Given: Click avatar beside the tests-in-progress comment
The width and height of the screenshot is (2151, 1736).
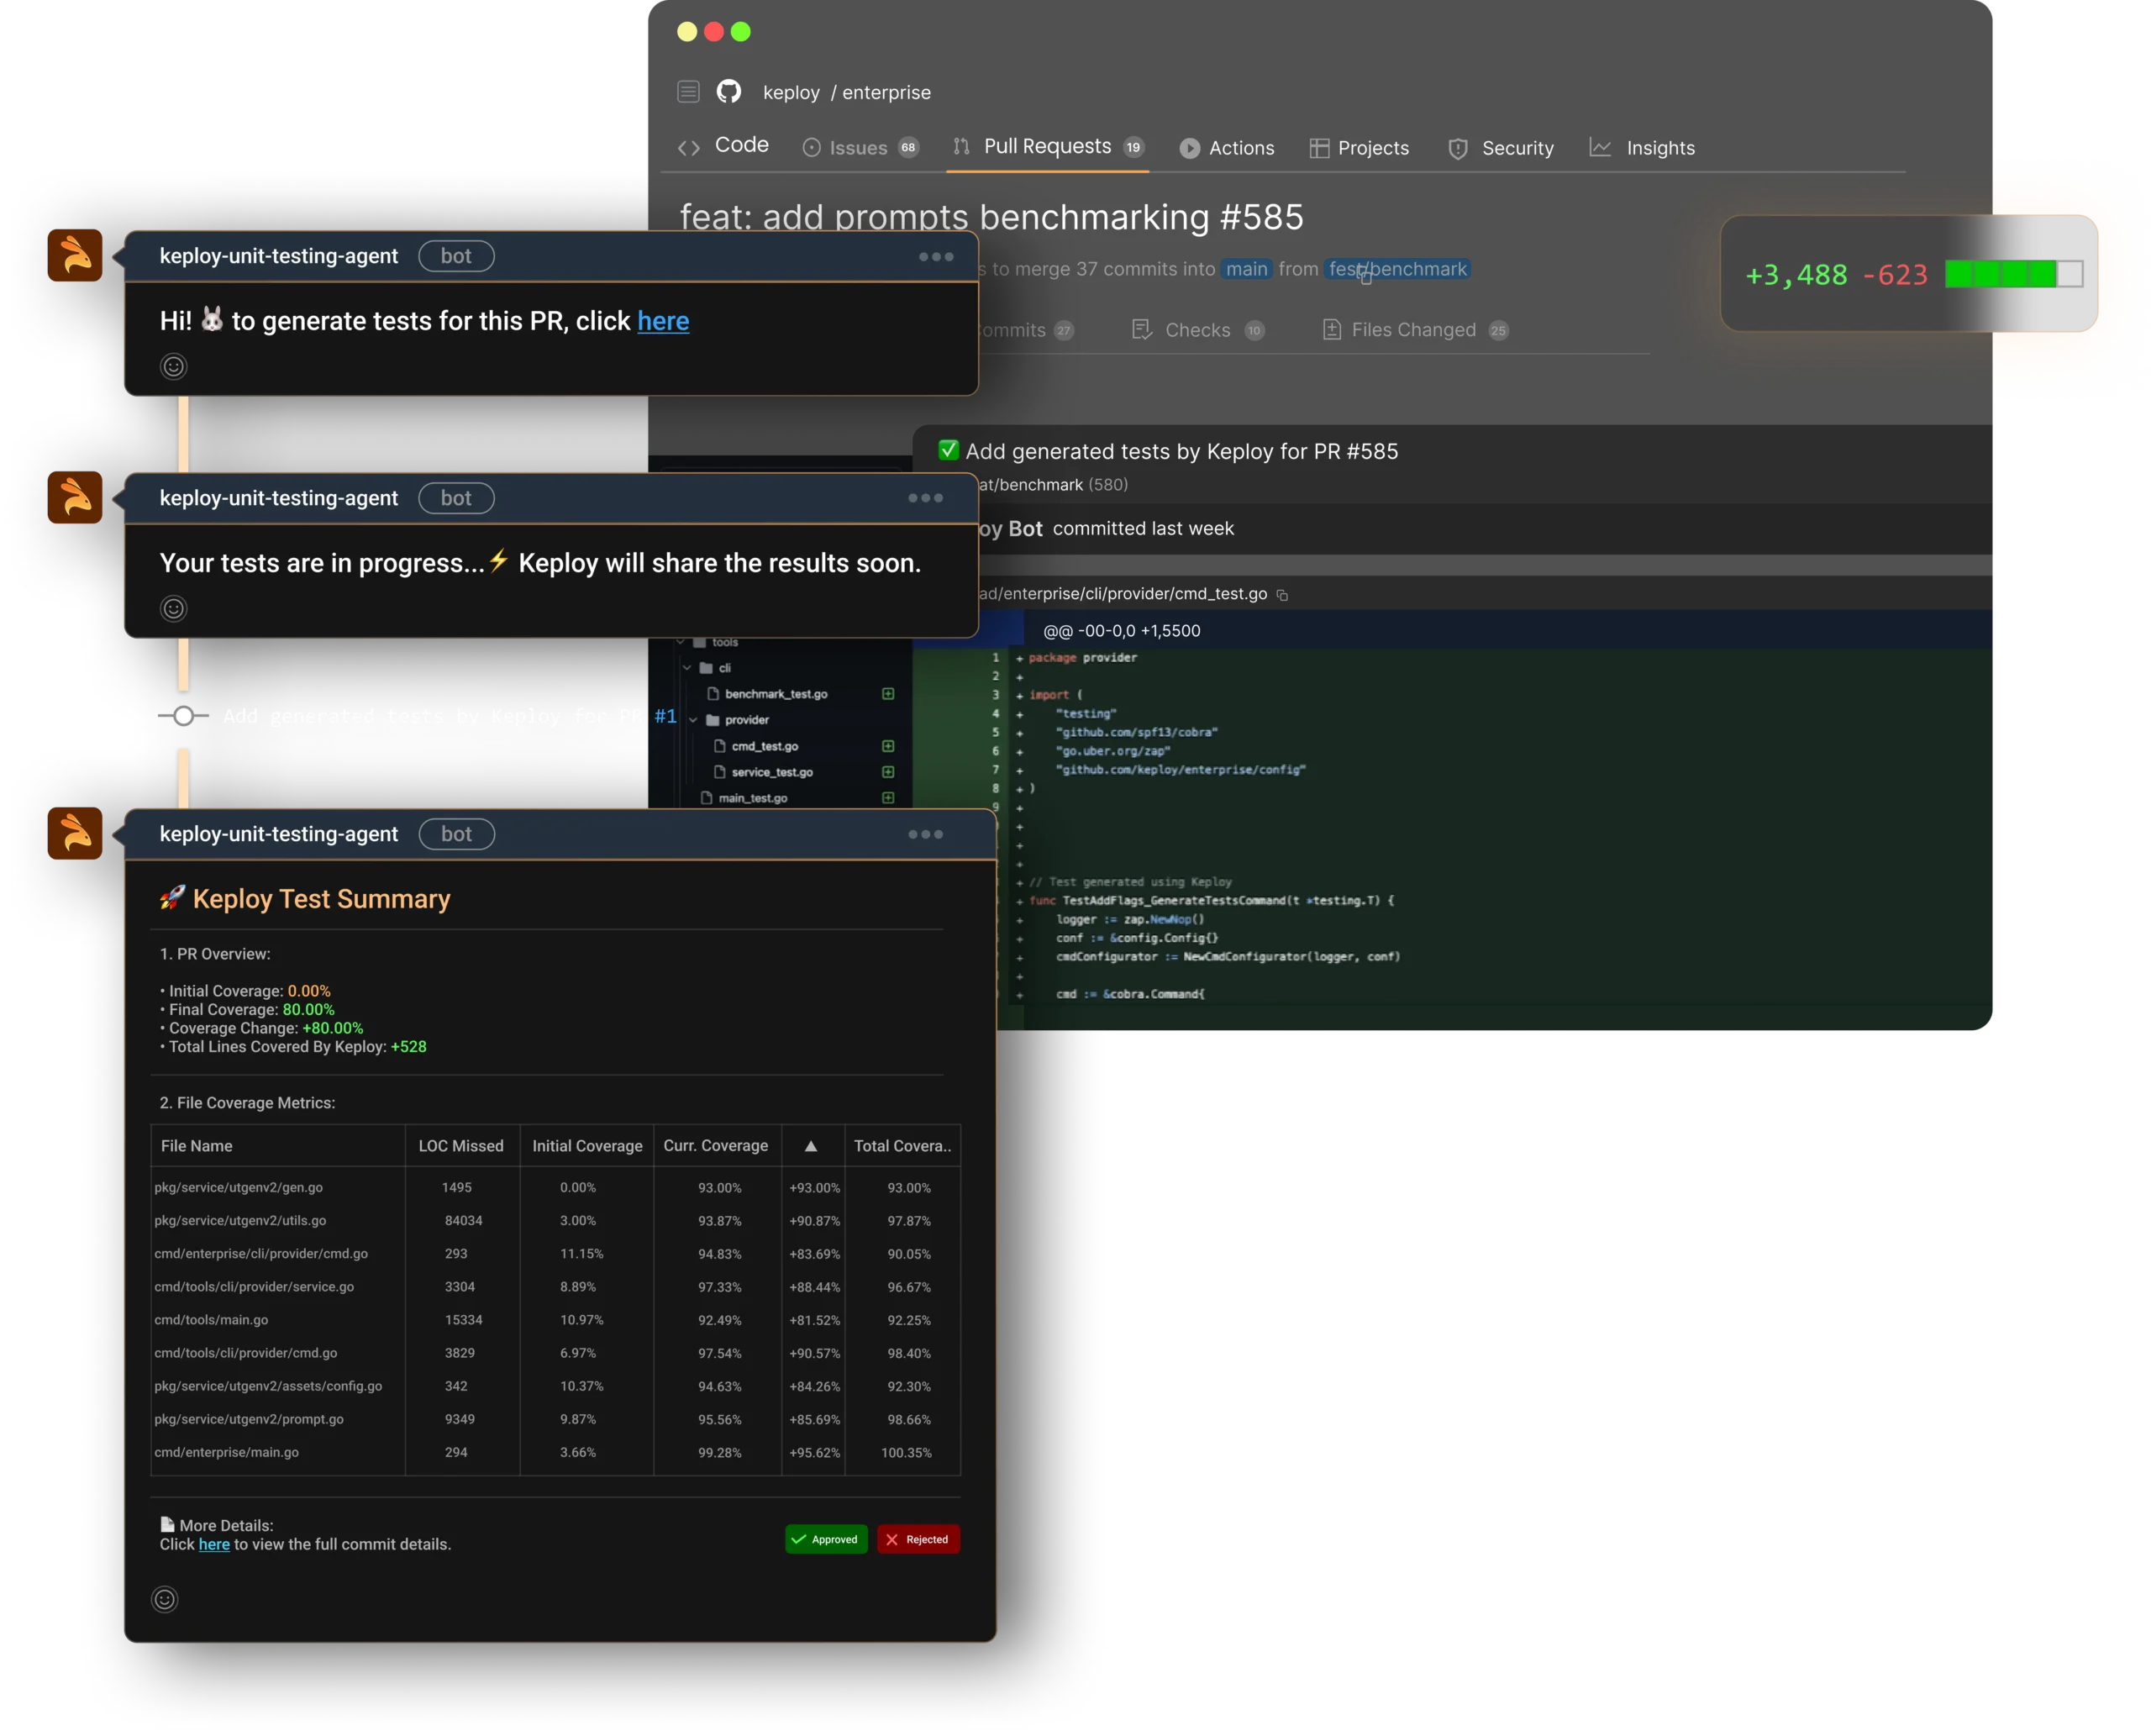Looking at the screenshot, I should [x=75, y=497].
